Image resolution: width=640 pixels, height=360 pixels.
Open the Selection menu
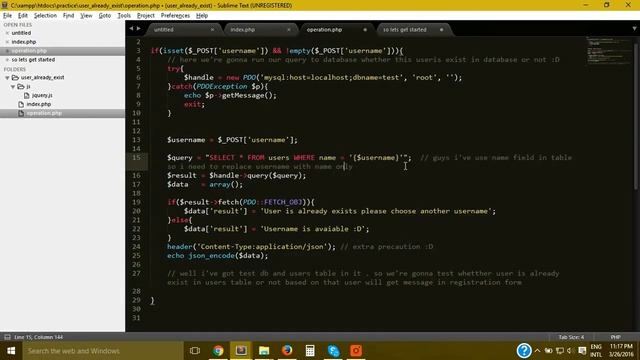click(45, 16)
